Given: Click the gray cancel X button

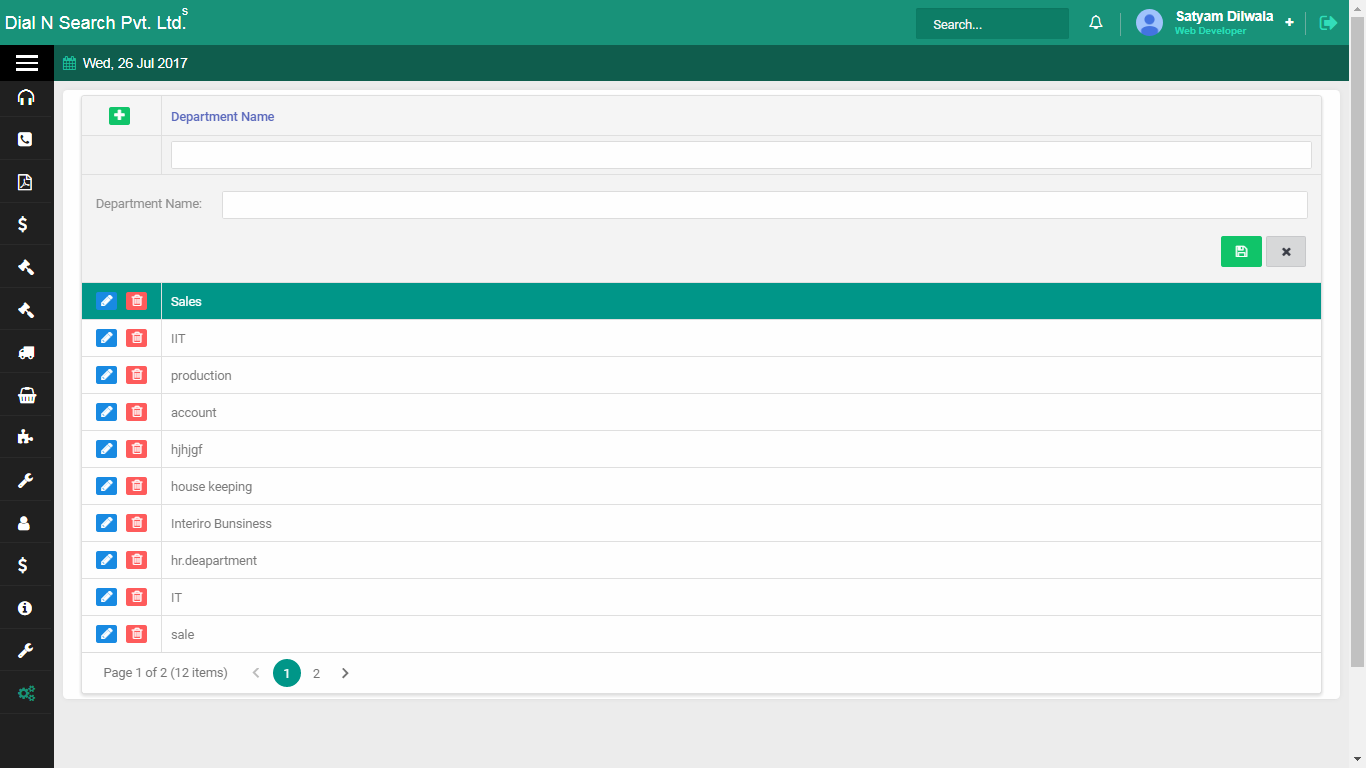Looking at the screenshot, I should [x=1286, y=252].
